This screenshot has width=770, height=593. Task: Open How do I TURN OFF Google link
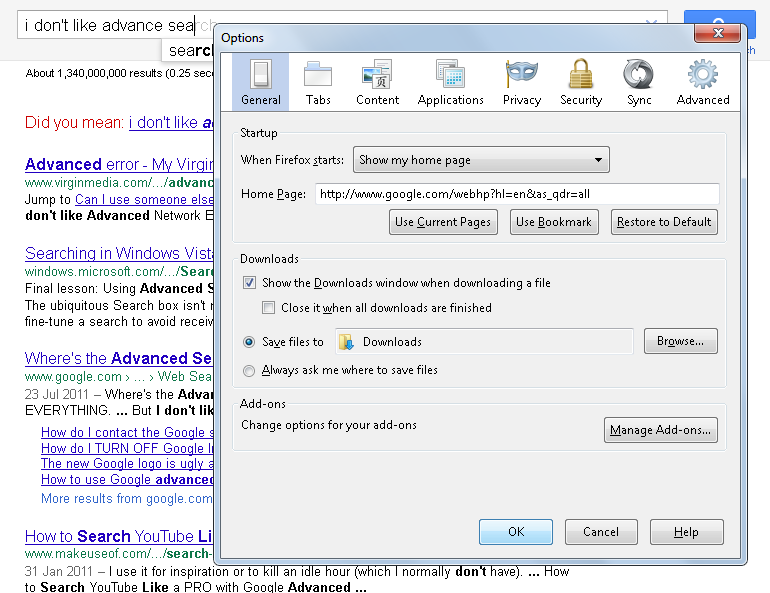pyautogui.click(x=128, y=448)
